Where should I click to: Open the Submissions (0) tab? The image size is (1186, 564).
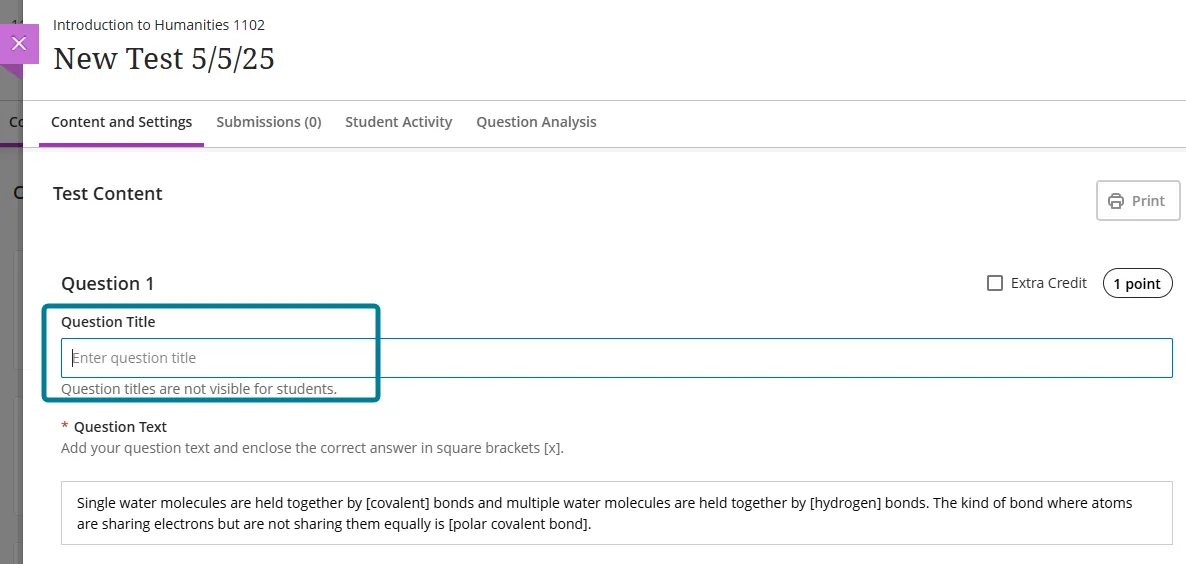(x=269, y=122)
